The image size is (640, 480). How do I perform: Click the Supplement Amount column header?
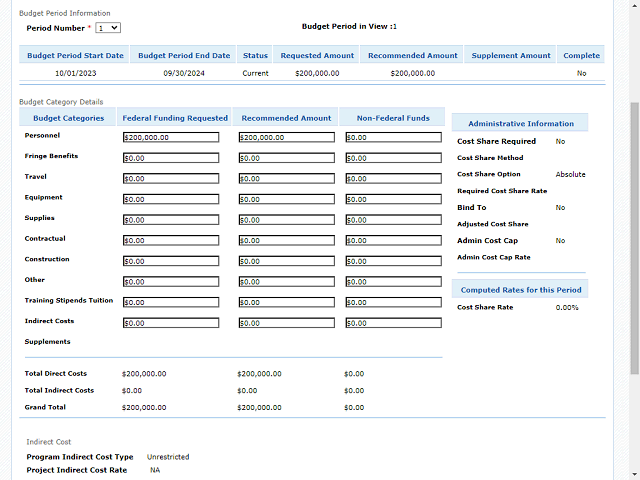pyautogui.click(x=511, y=56)
